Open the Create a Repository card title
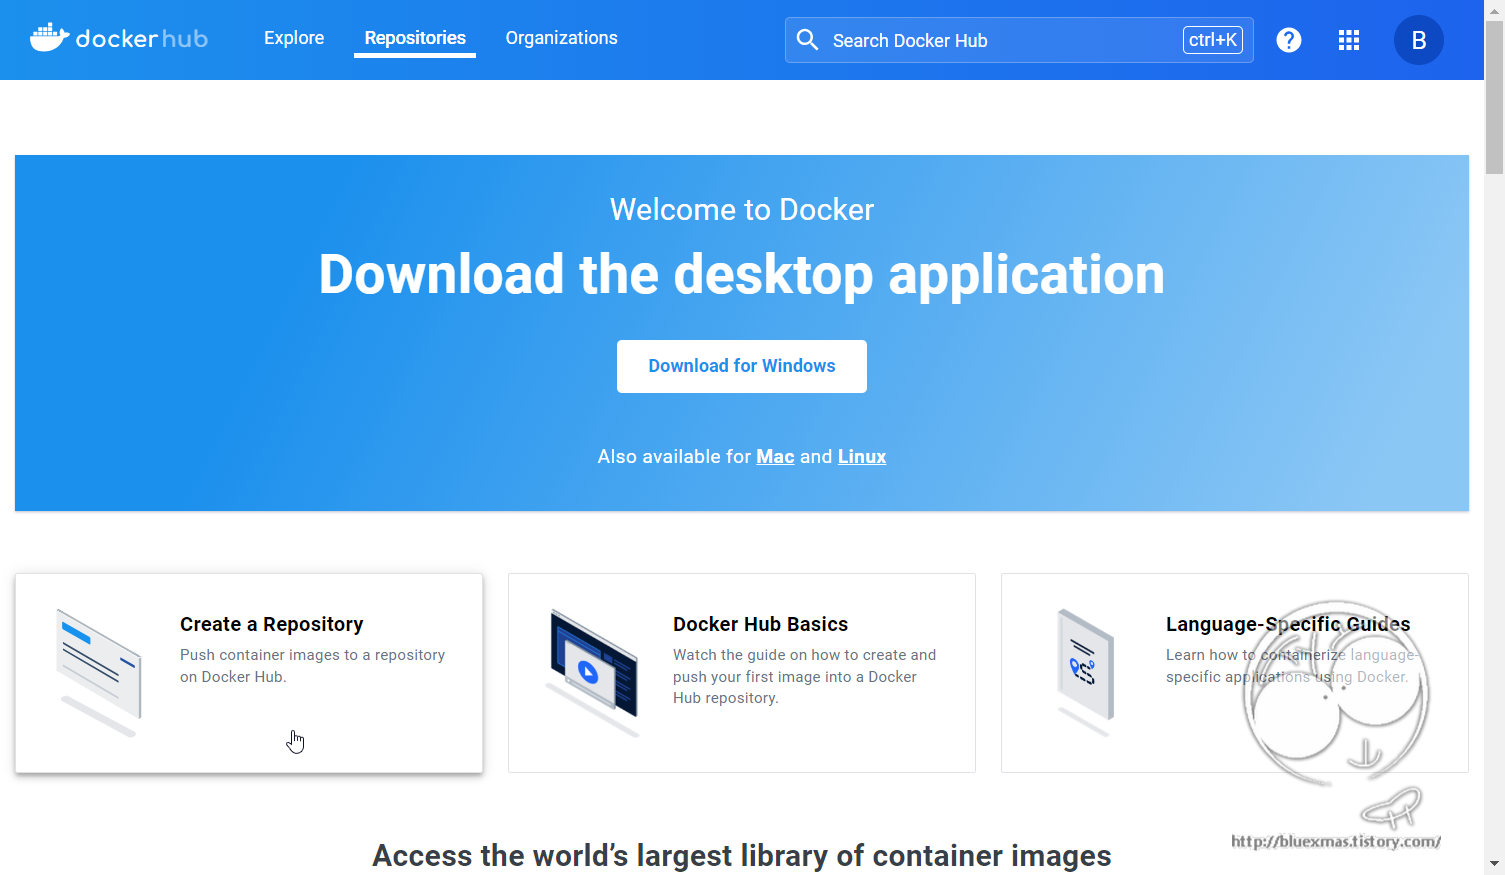The image size is (1505, 875). [272, 624]
